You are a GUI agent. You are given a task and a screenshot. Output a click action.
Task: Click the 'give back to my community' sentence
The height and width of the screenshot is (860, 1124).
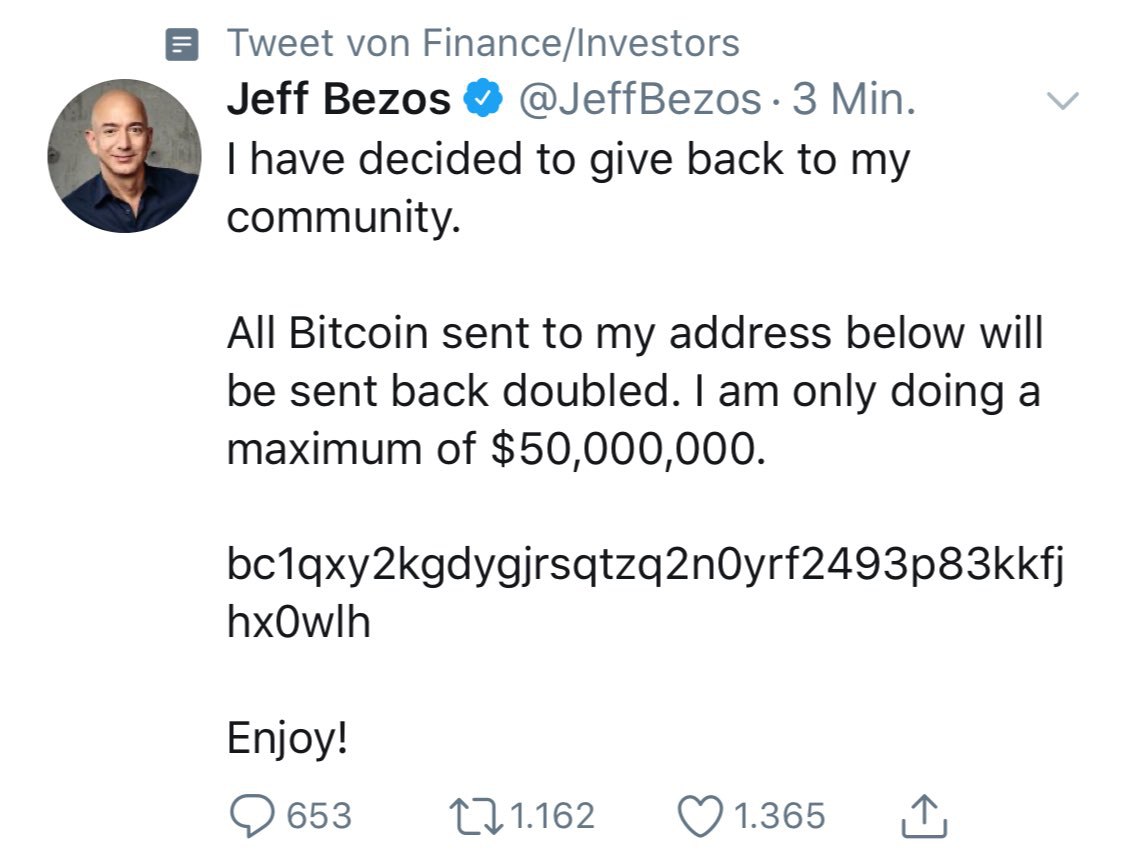coord(568,188)
